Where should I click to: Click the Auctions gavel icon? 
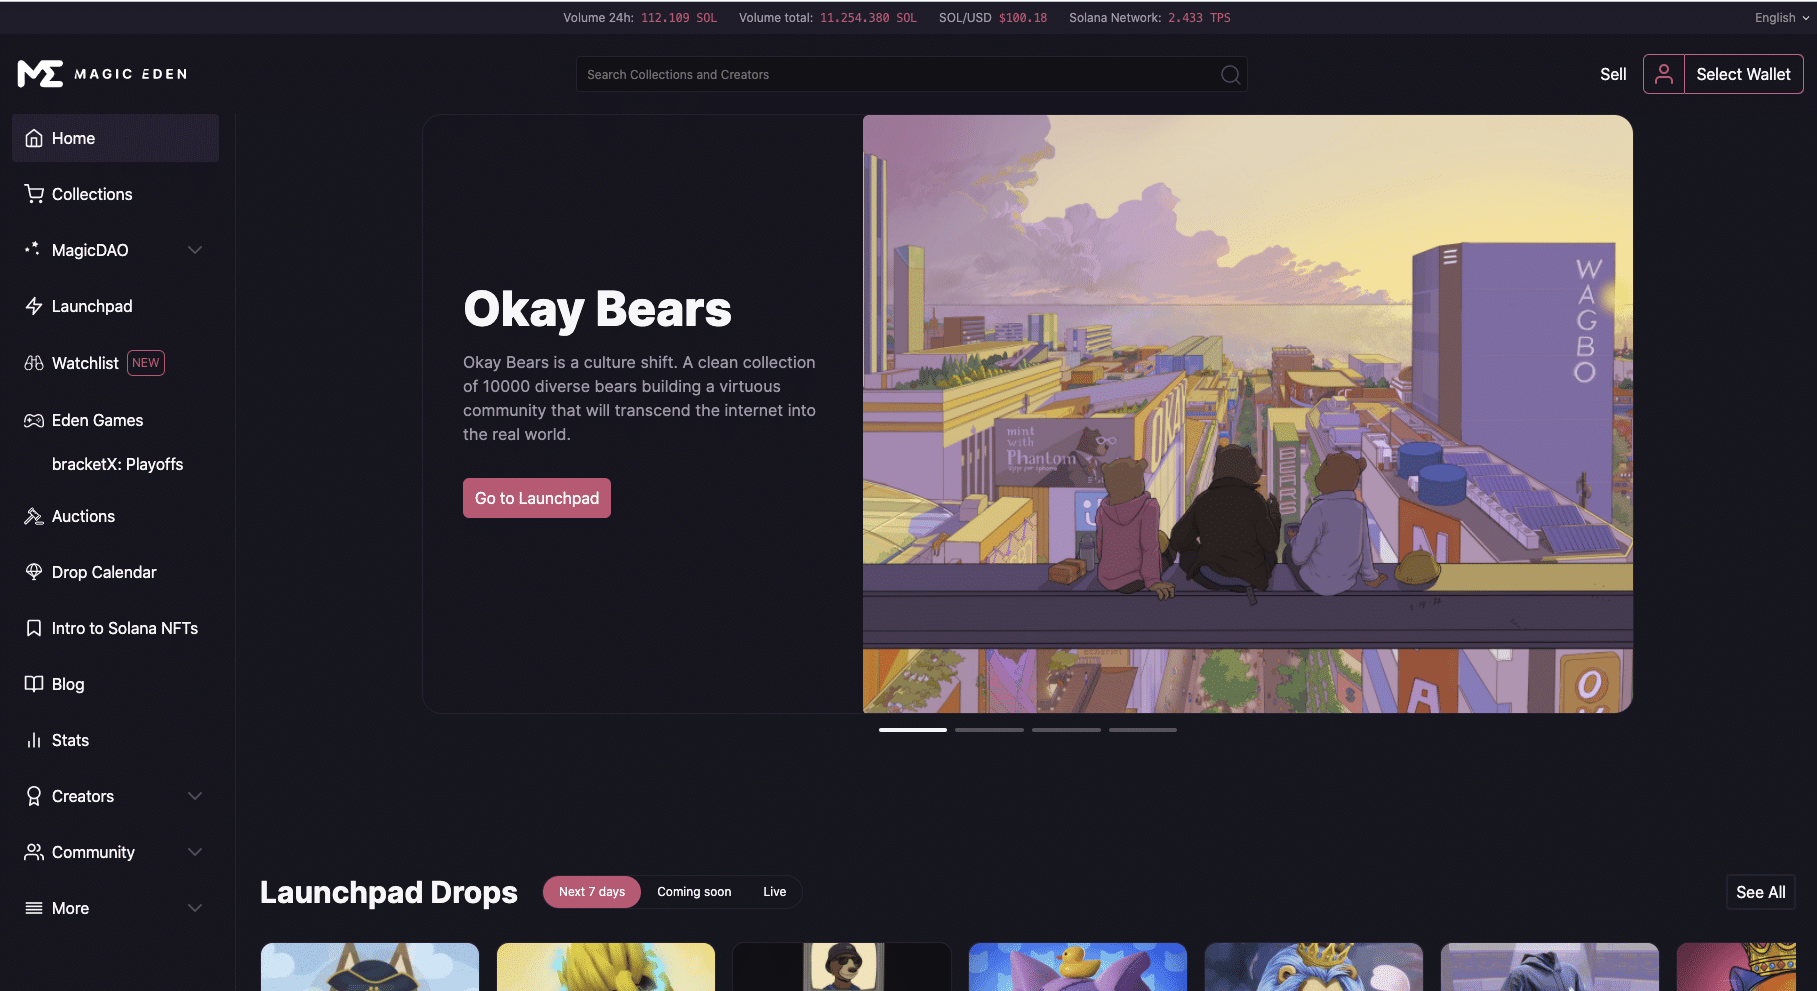[34, 516]
